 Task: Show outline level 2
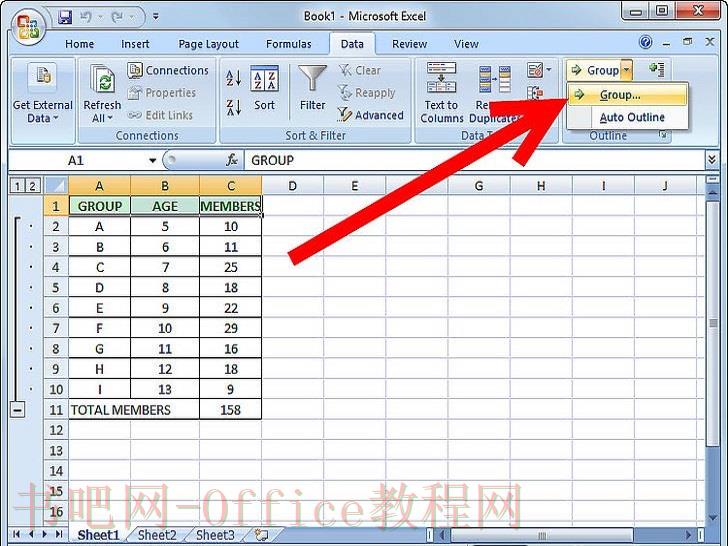coord(32,186)
